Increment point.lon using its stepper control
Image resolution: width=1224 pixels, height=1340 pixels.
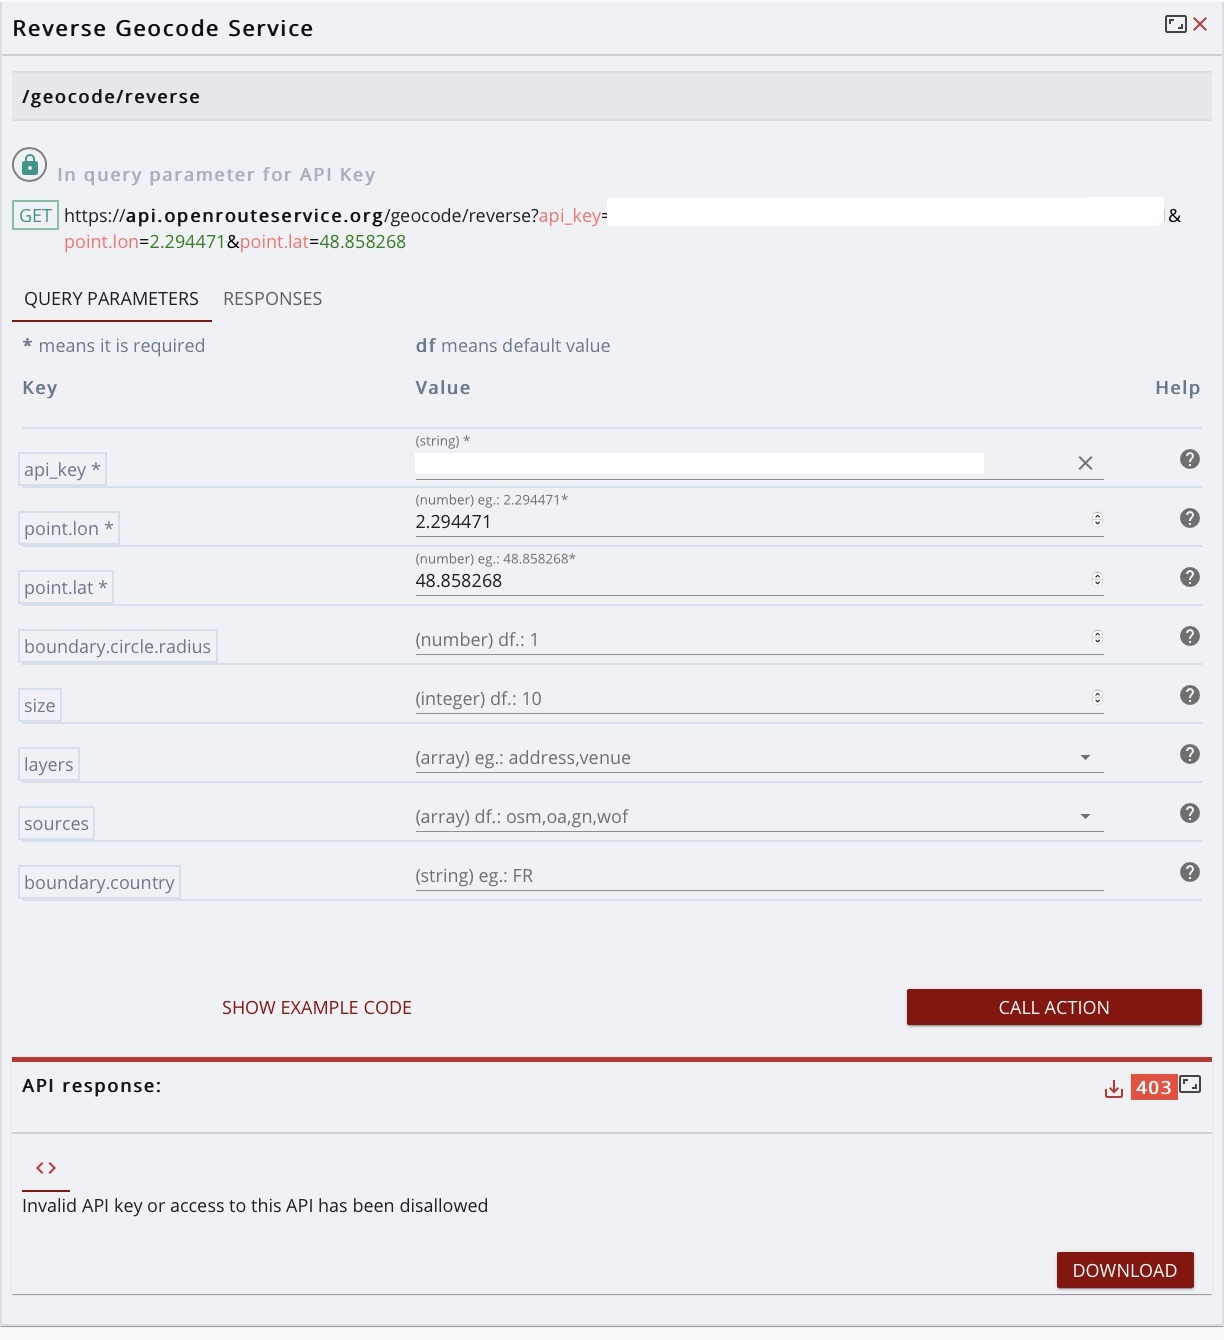tap(1097, 516)
